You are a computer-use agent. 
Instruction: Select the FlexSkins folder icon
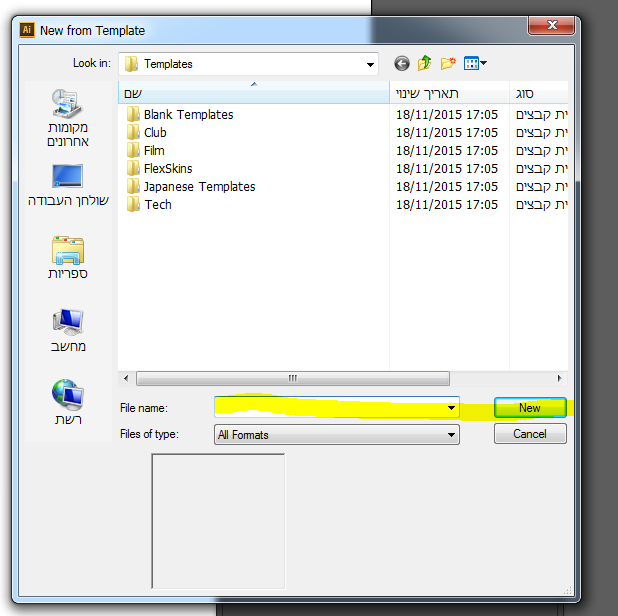click(x=133, y=168)
